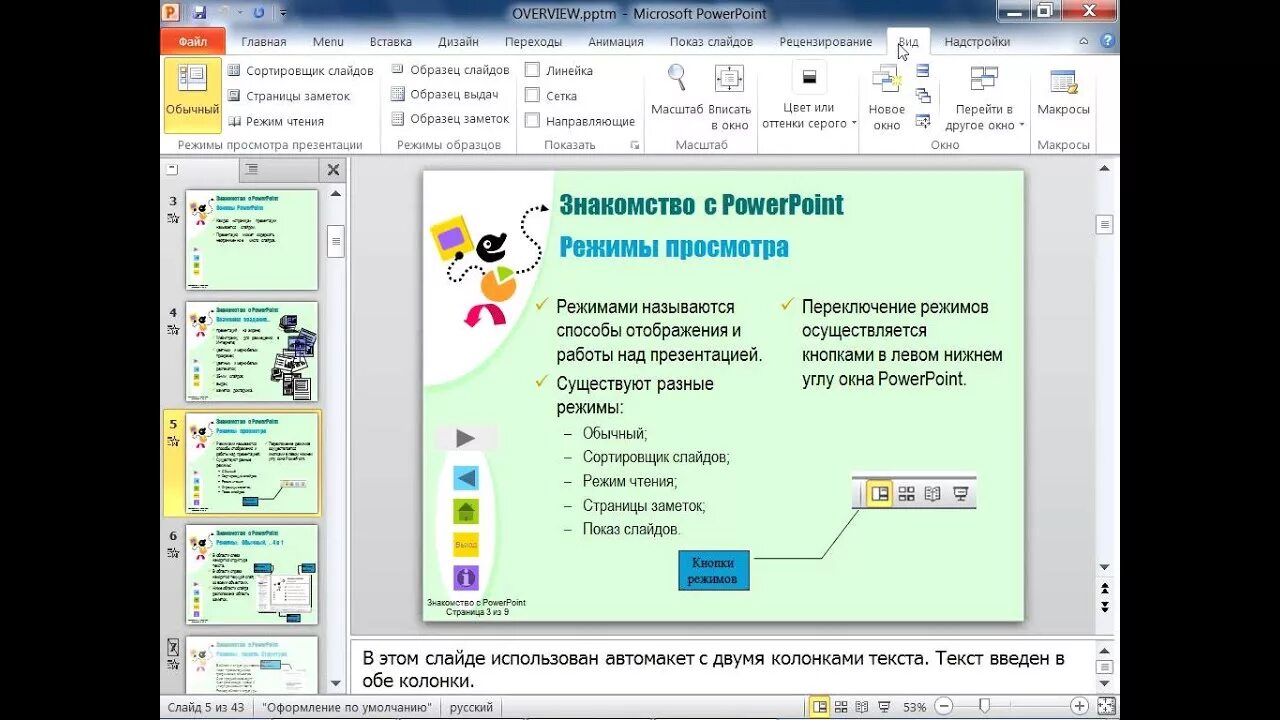This screenshot has height=720, width=1280.
Task: Click "Оформление по умолчанию" theme in status bar
Action: pos(347,707)
